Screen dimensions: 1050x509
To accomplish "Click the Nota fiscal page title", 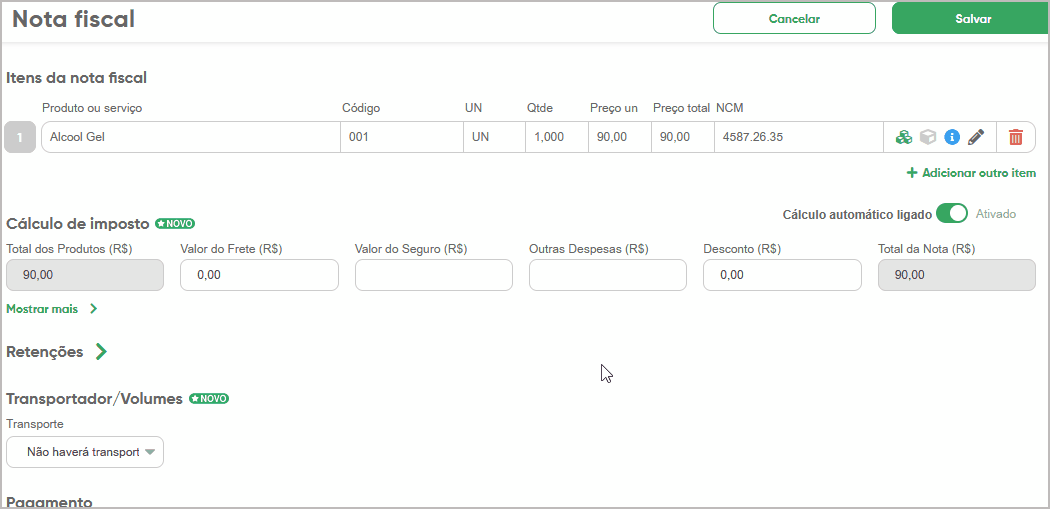I will (x=74, y=19).
